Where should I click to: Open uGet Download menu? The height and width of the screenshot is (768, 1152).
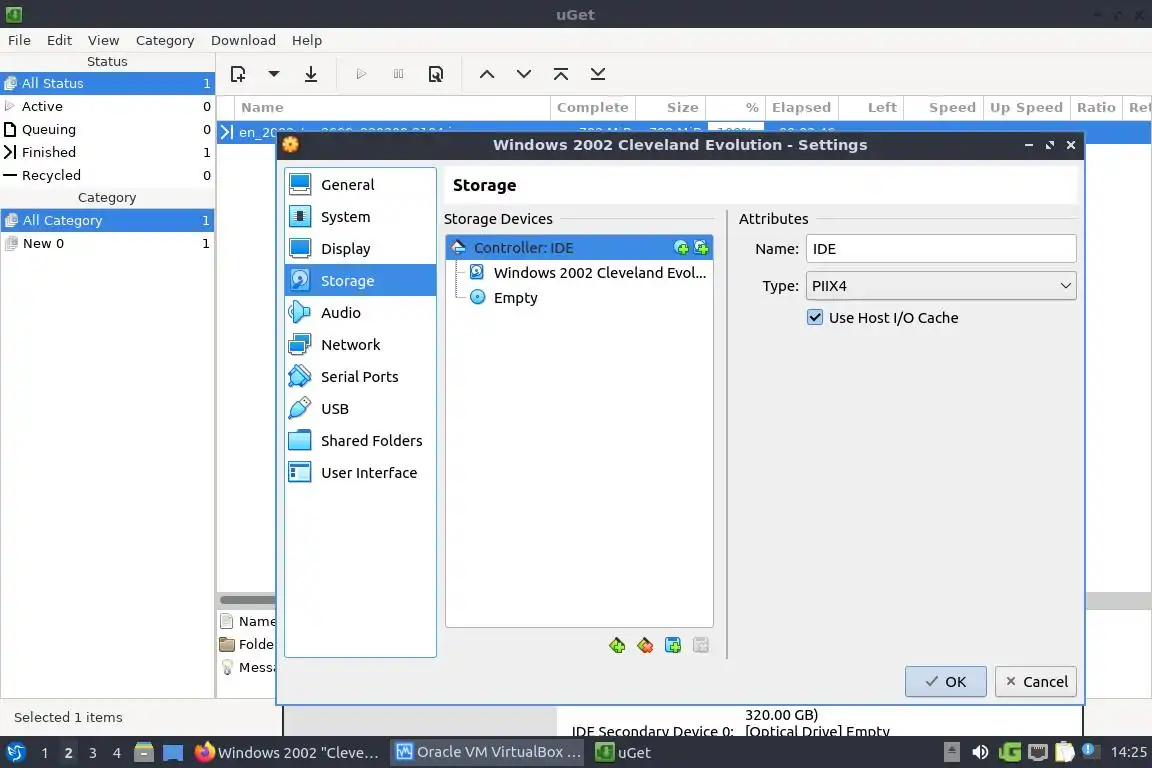click(243, 40)
